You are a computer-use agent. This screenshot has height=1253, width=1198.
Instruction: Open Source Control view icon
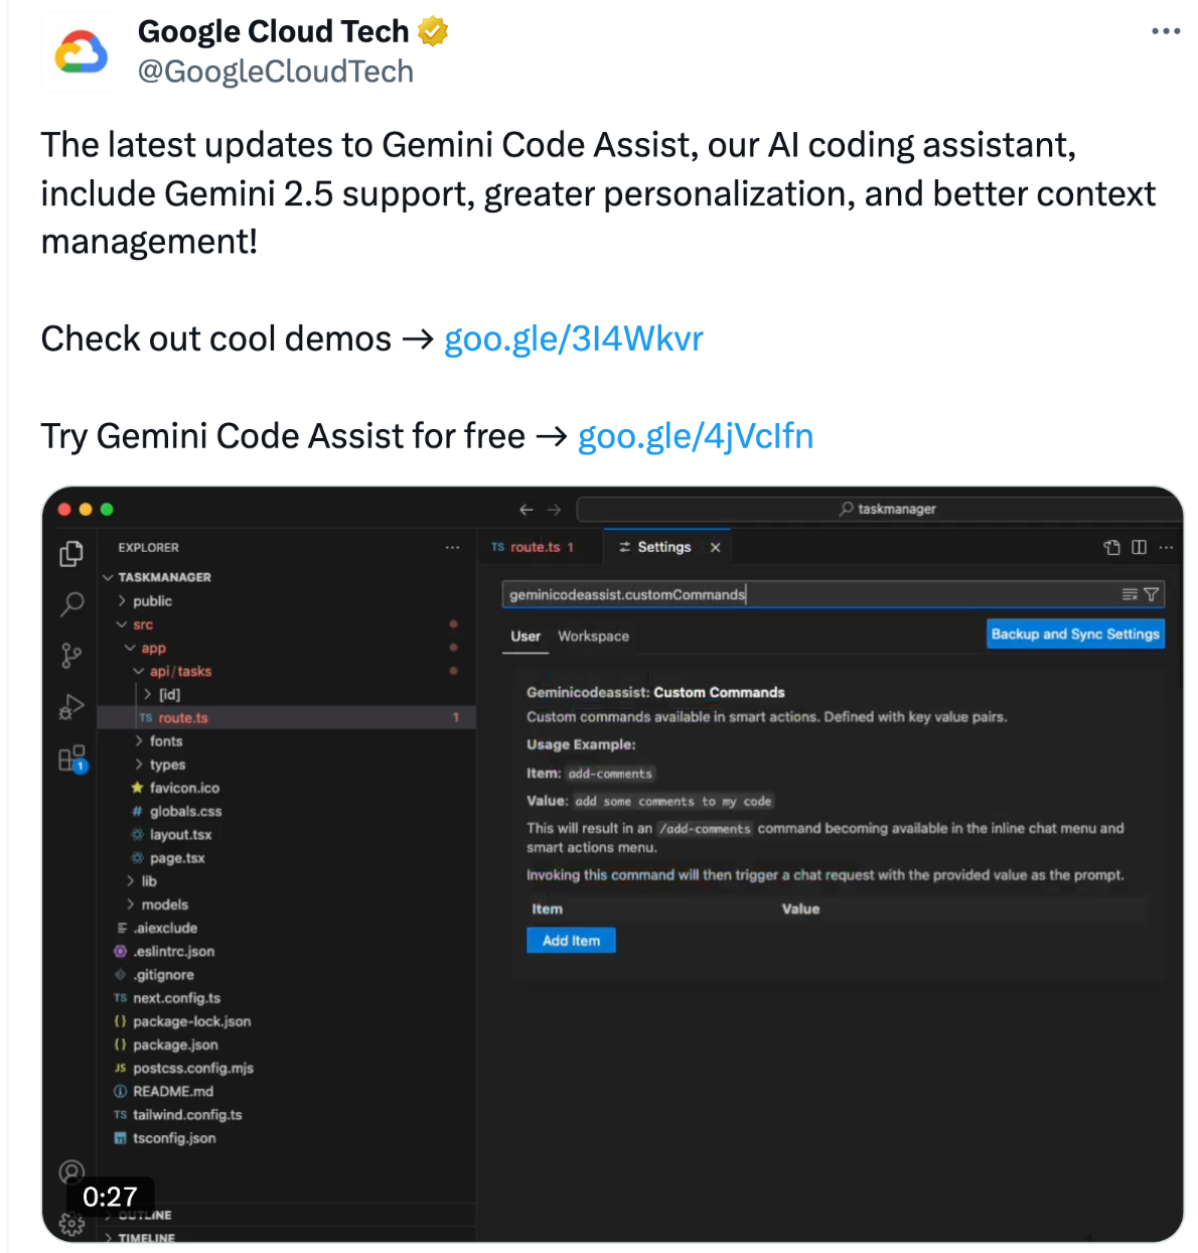coord(71,656)
